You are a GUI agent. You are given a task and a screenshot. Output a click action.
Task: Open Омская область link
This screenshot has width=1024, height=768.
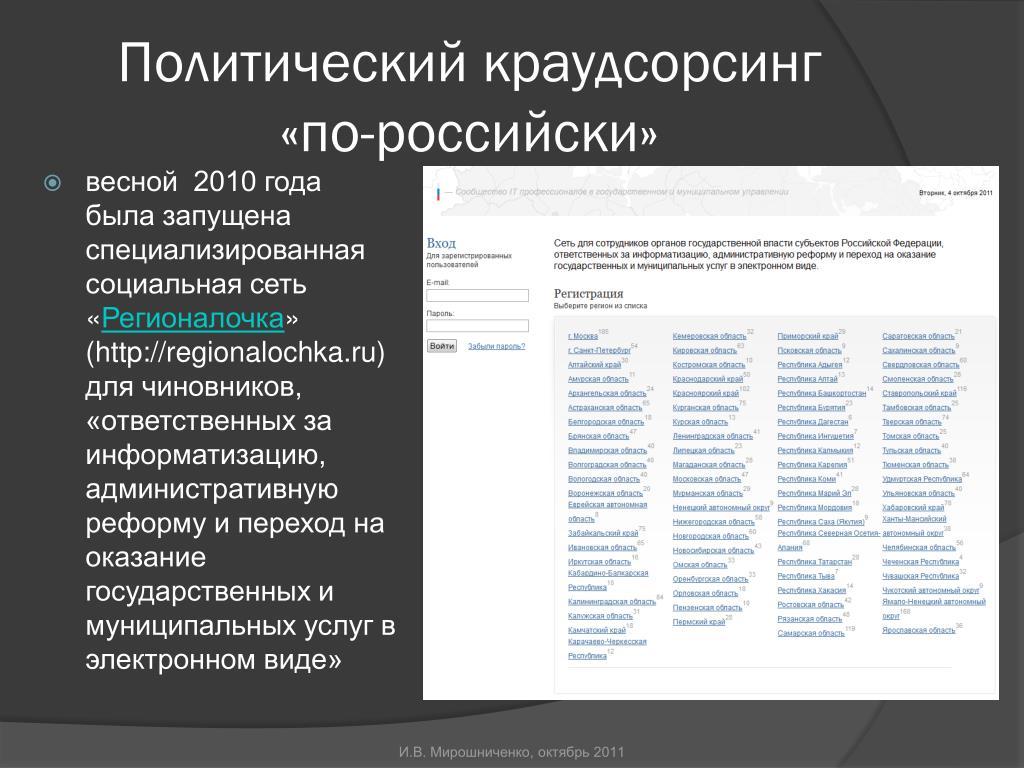pyautogui.click(x=699, y=565)
